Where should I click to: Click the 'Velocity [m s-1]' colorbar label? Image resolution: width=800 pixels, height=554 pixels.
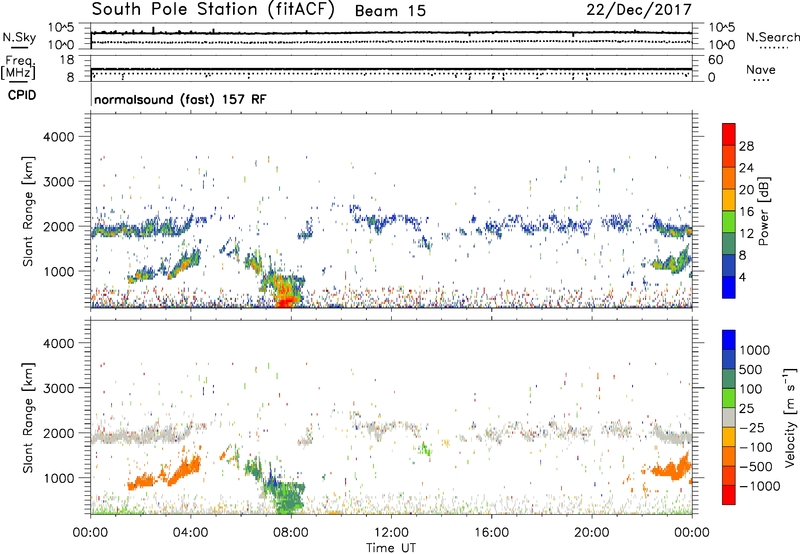pyautogui.click(x=790, y=417)
